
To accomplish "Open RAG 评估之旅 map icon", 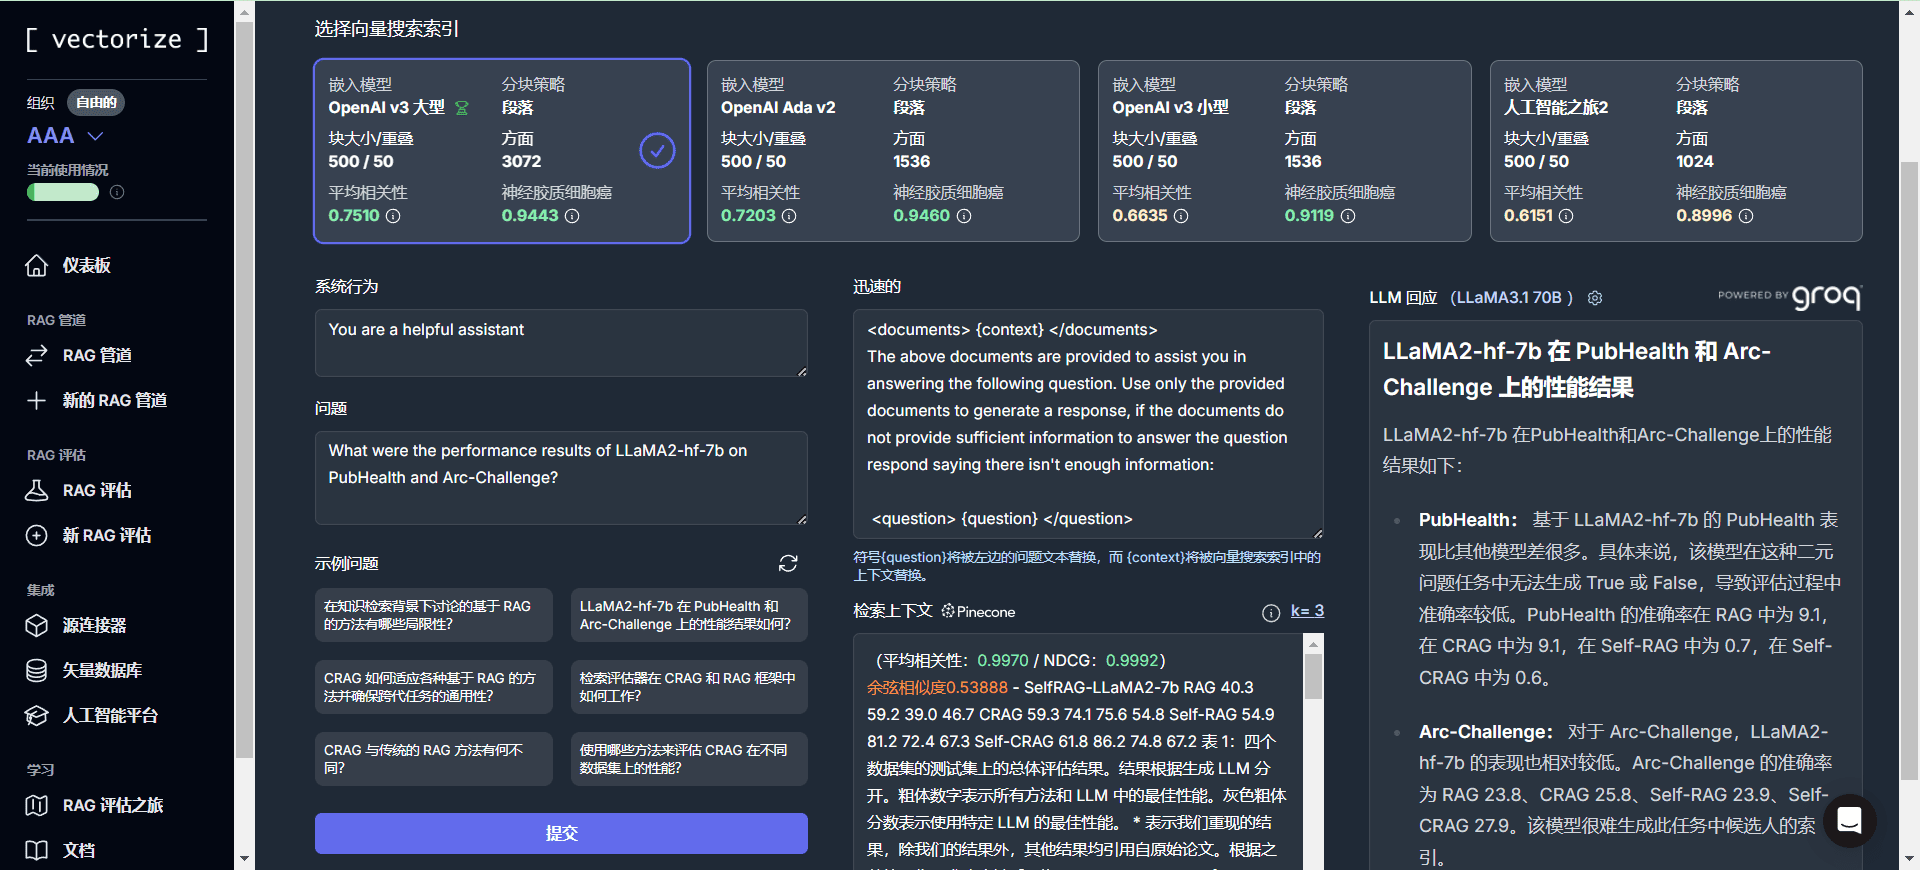I will click(x=37, y=805).
